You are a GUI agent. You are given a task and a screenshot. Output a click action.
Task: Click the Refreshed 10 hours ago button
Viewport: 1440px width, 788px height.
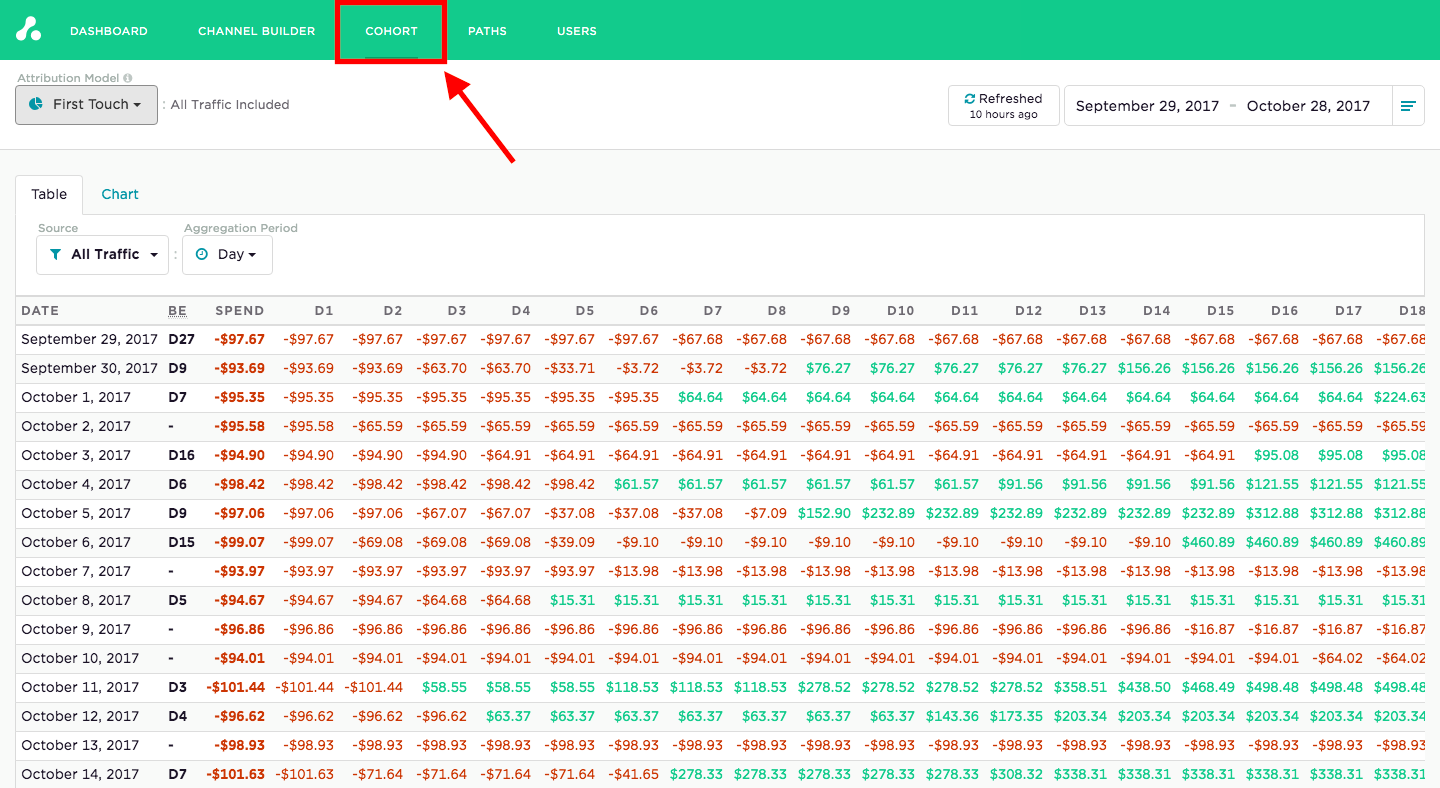(1003, 106)
